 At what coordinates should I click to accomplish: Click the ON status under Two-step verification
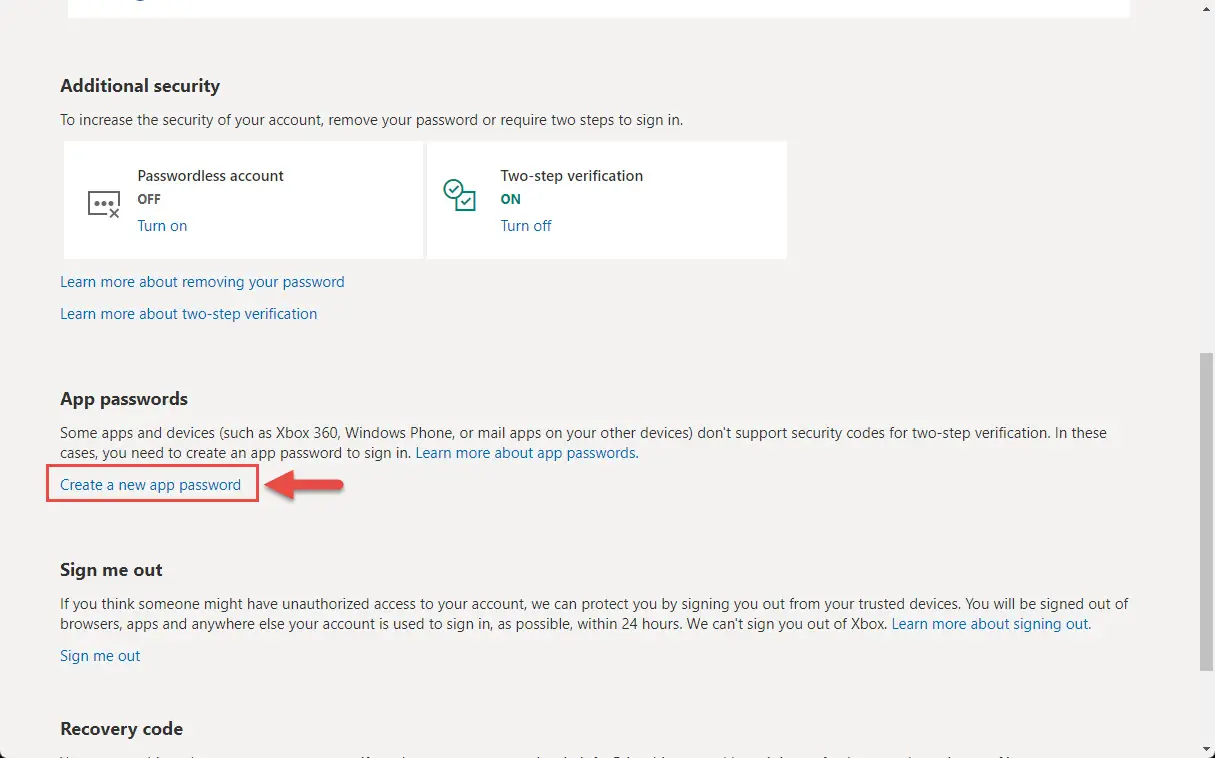tap(511, 199)
